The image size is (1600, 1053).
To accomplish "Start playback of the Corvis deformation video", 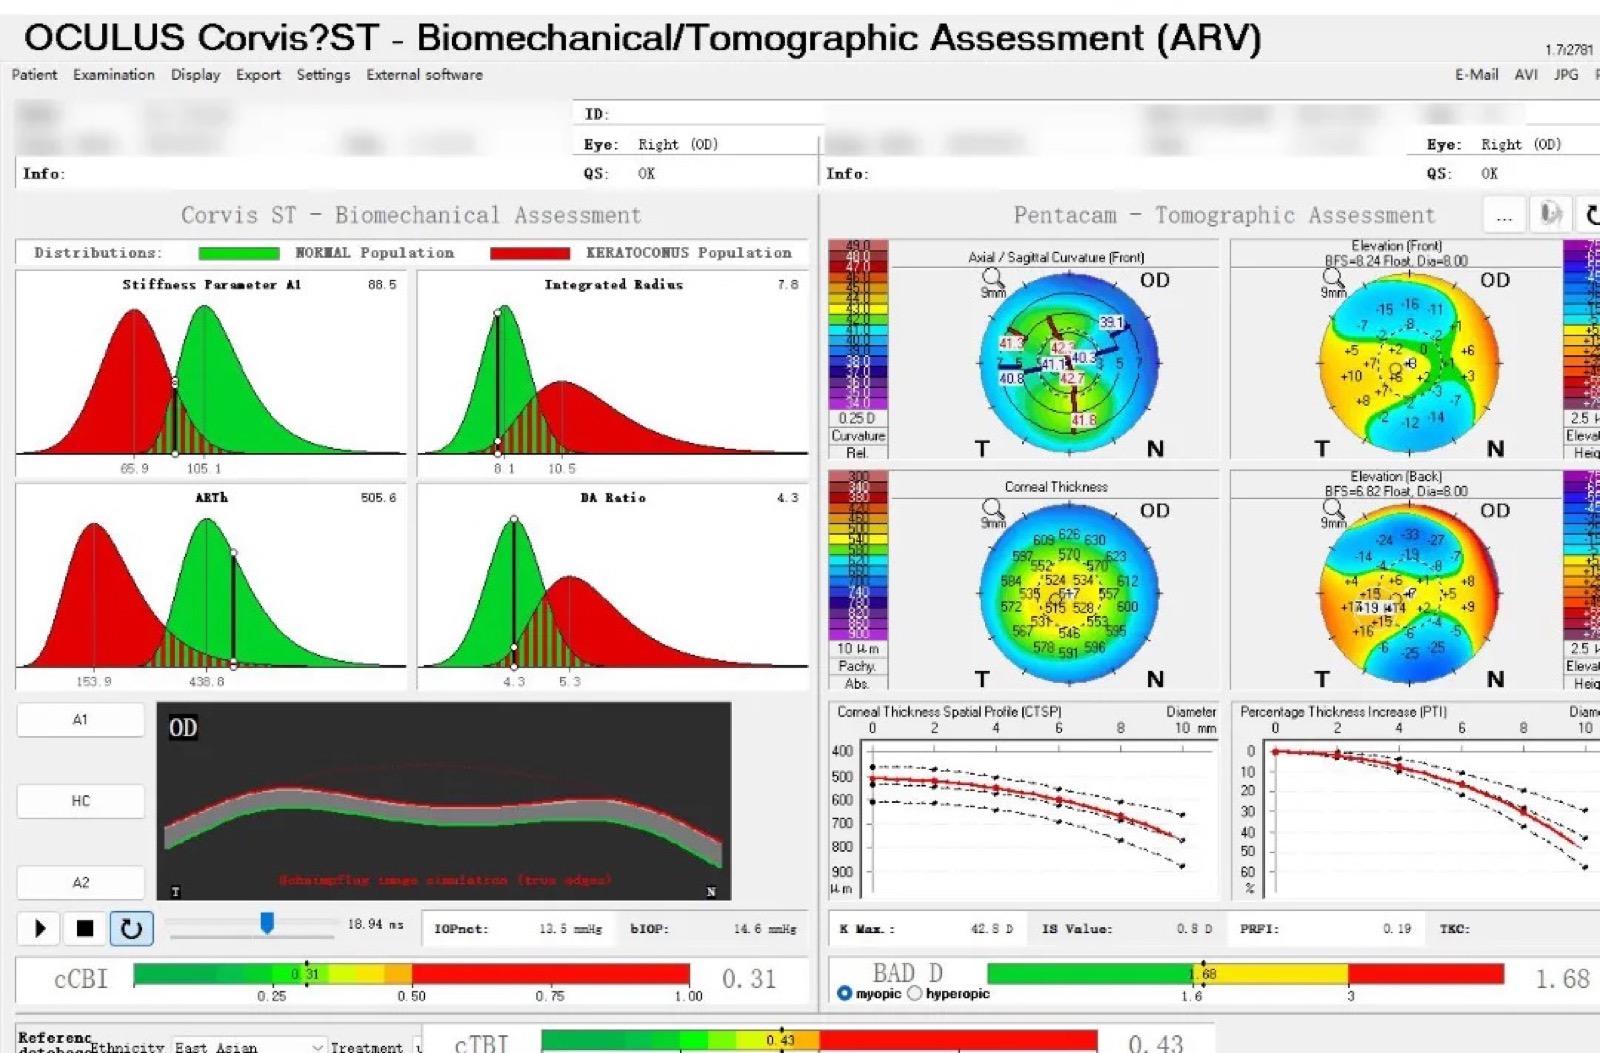I will click(x=40, y=929).
